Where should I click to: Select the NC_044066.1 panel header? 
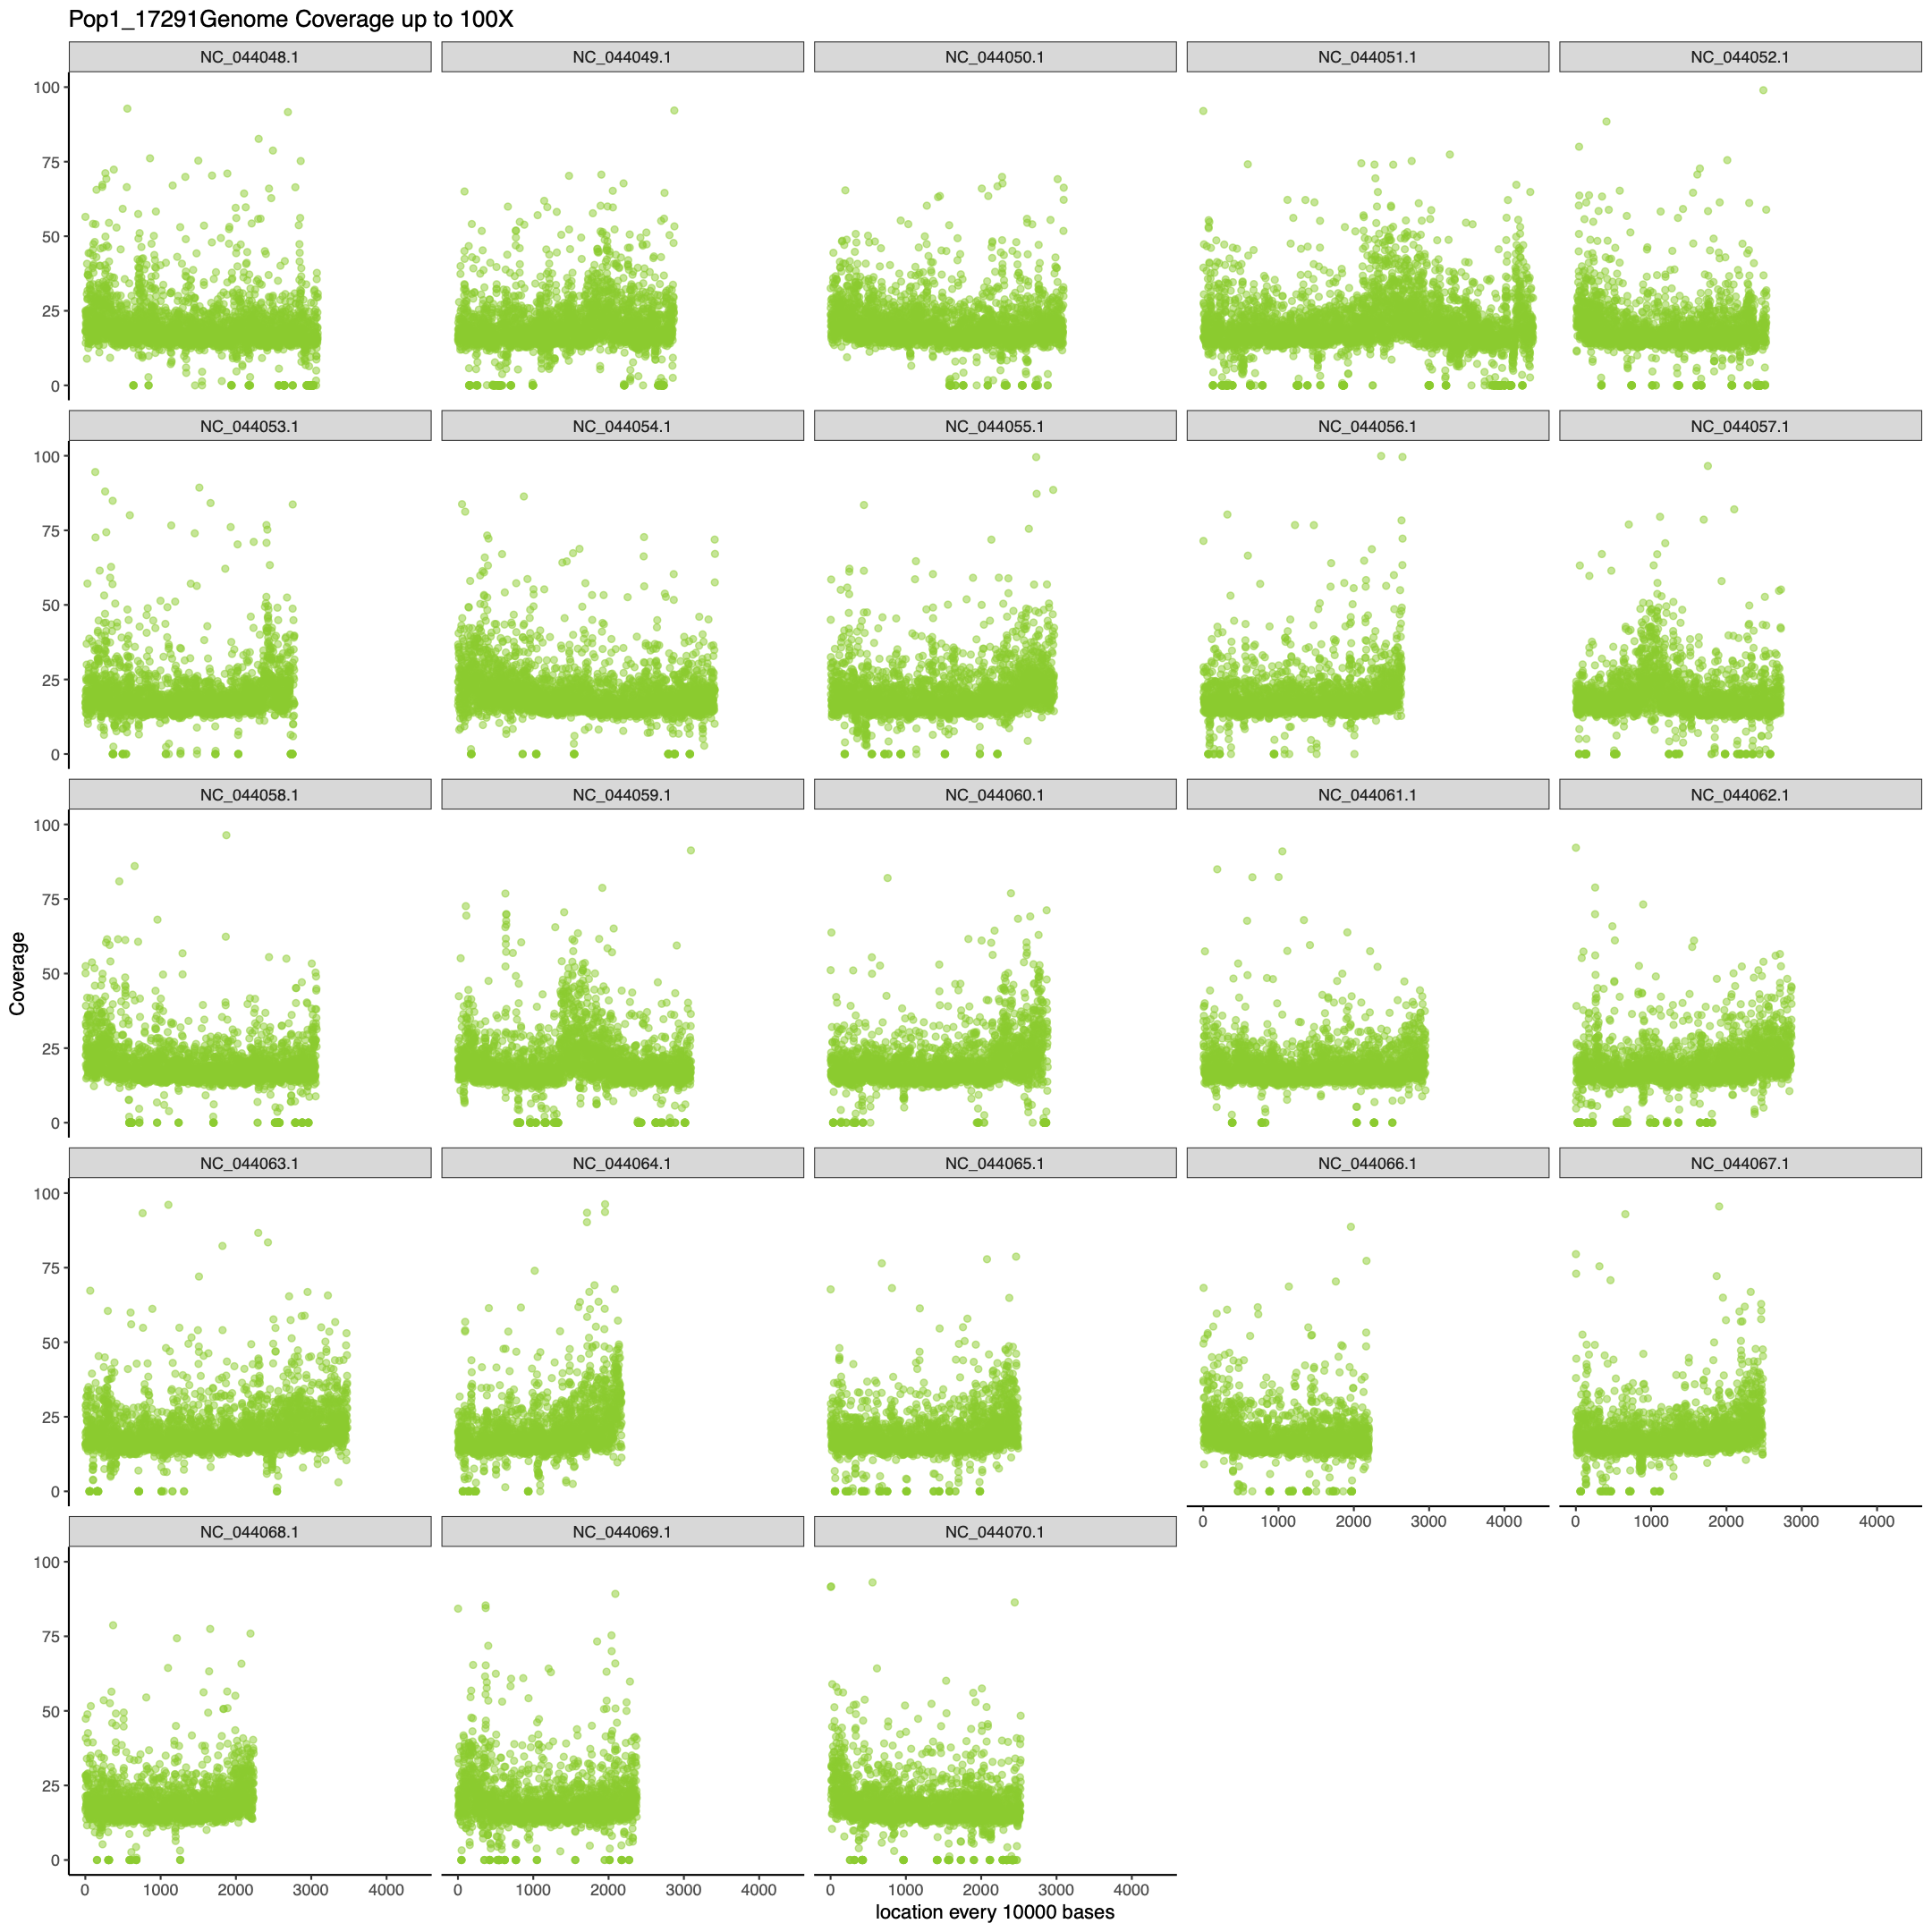click(x=1368, y=1163)
